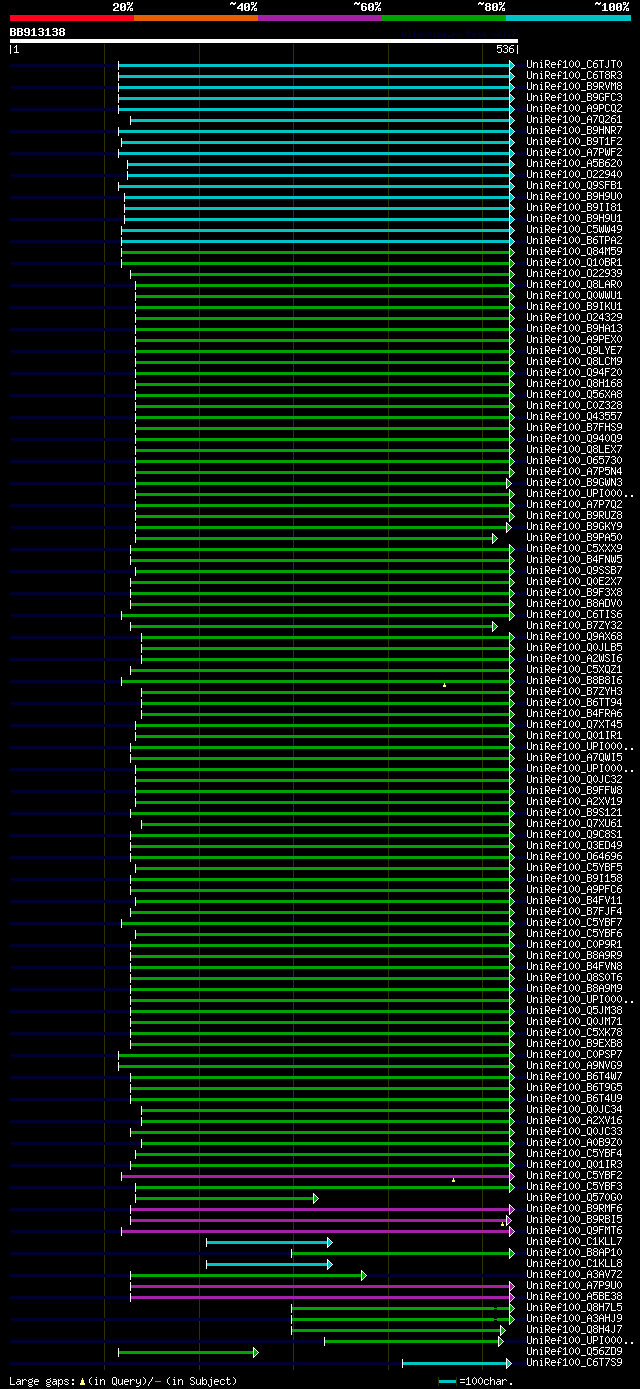Image resolution: width=640 pixels, height=1389 pixels.
Task: Select hit label UniRef100_C5XXX9
Action: (x=574, y=549)
